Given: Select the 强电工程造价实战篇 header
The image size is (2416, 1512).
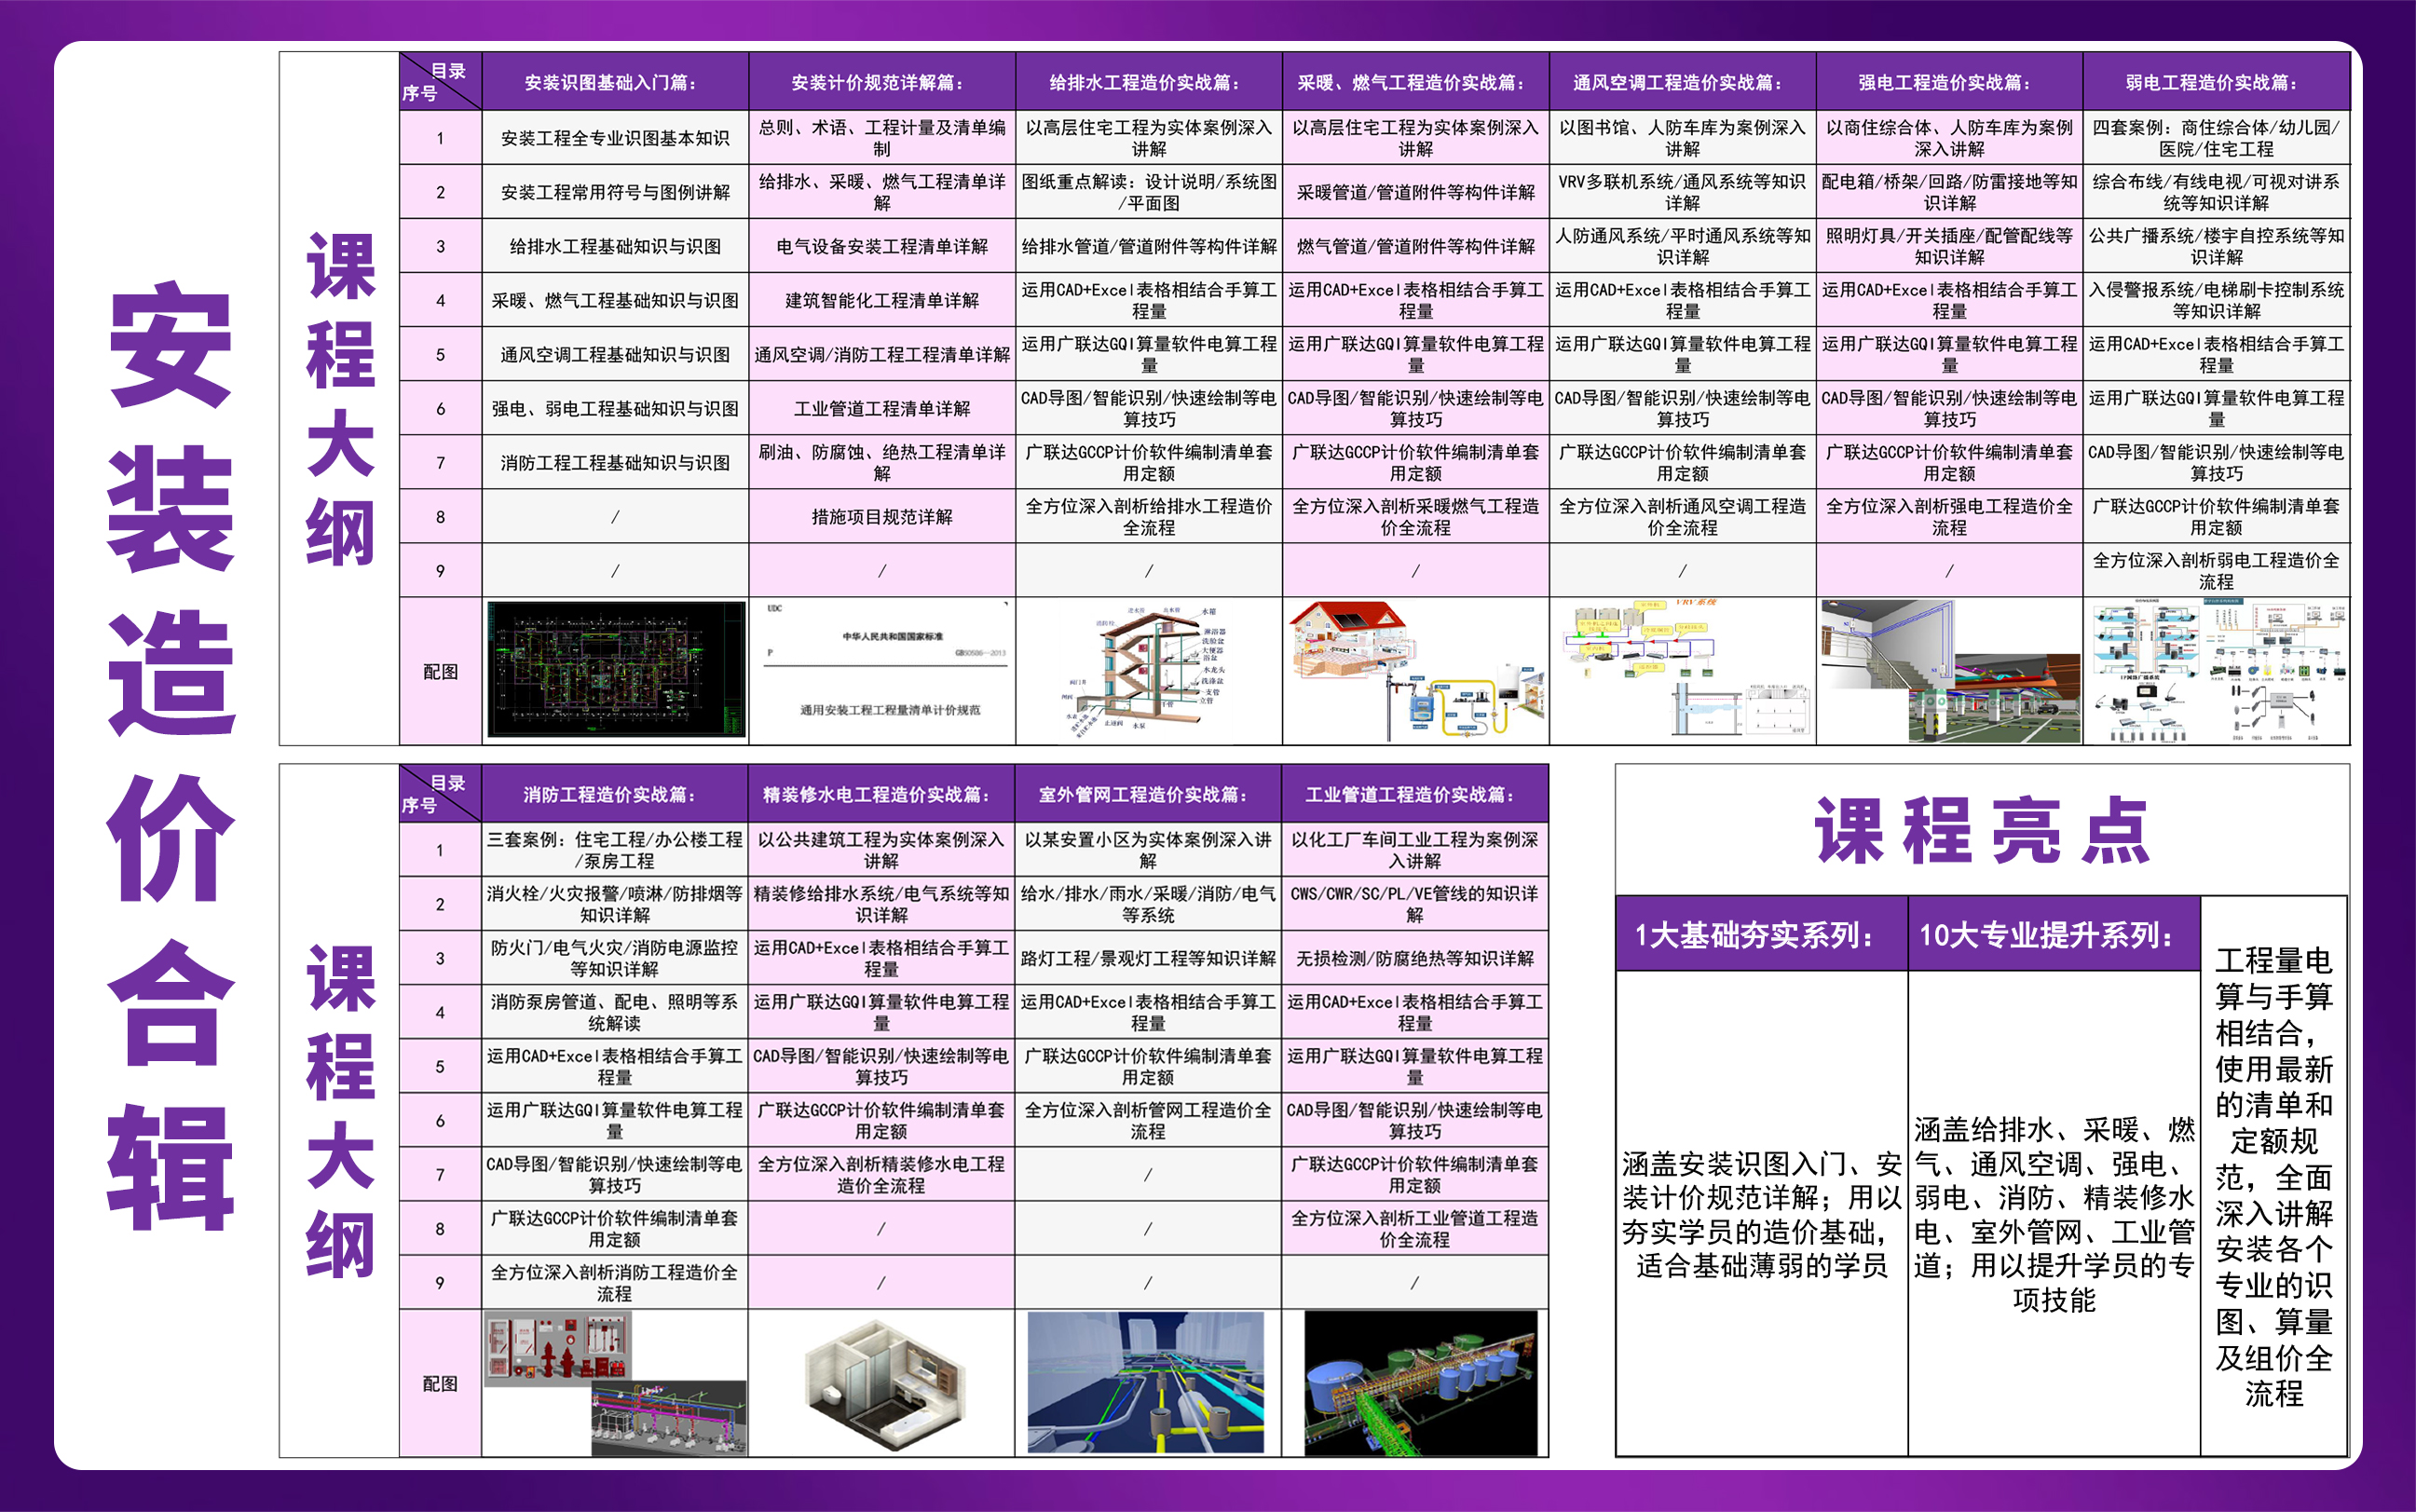Looking at the screenshot, I should pos(1950,82).
